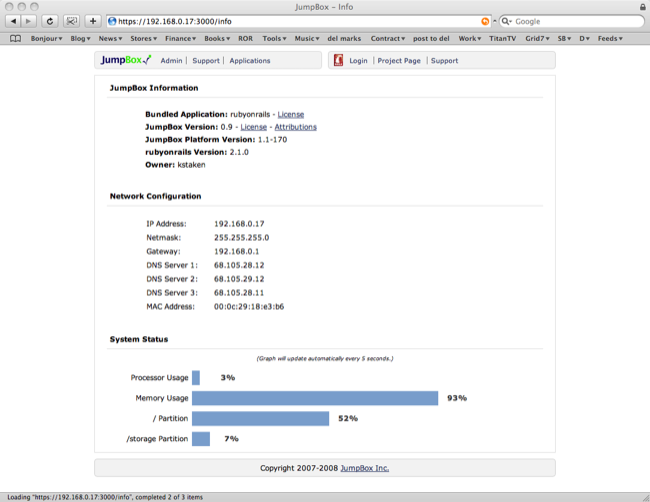Screen dimensions: 650x502
Task: Open the JumpBox Version License link
Action: coord(254,127)
